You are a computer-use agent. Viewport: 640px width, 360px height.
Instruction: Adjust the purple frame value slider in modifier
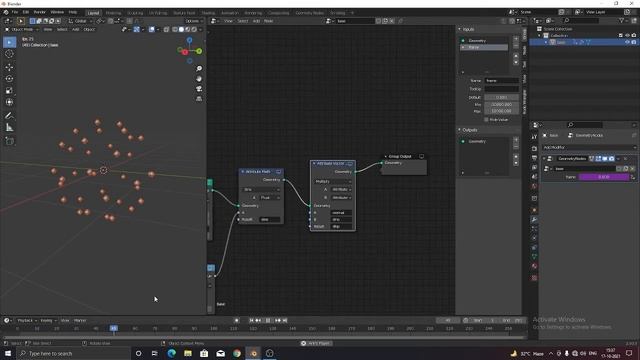pos(604,177)
